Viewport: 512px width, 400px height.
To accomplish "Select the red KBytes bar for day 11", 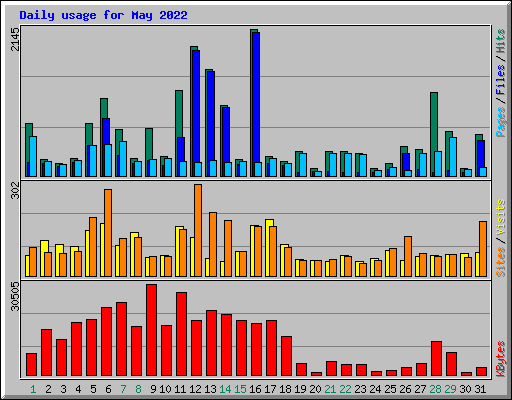I will (181, 334).
